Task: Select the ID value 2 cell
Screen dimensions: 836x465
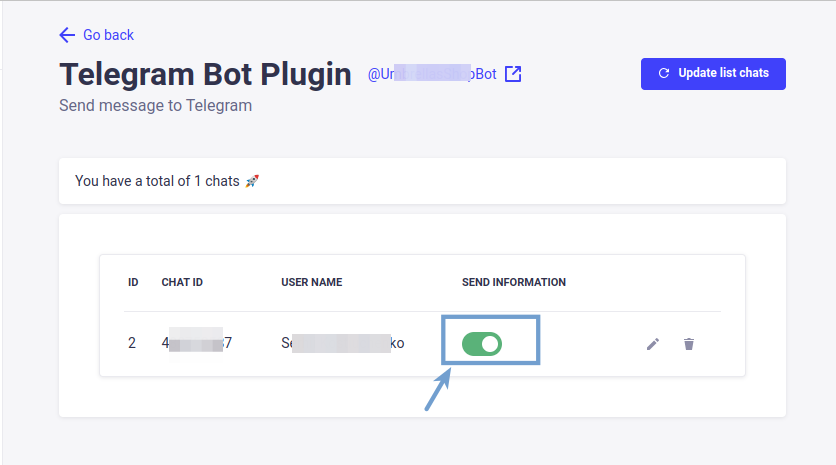Action: [132, 343]
